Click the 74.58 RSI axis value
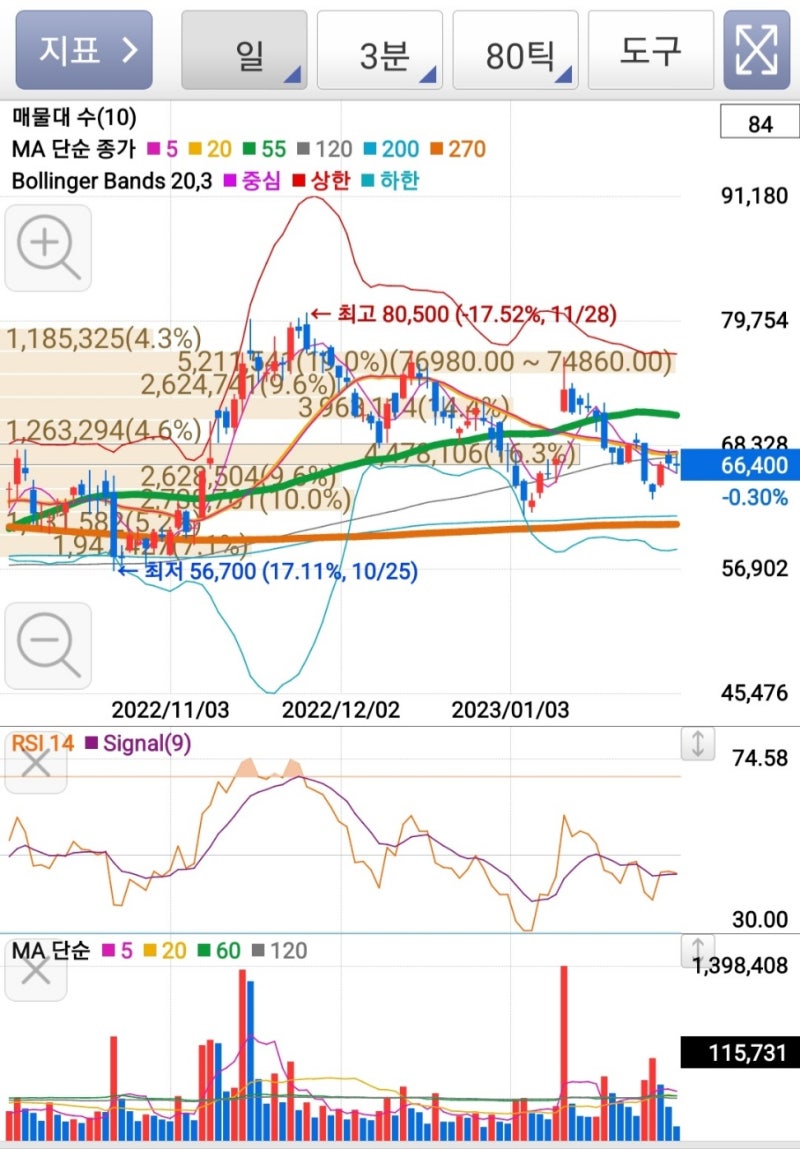The height and width of the screenshot is (1149, 800). point(760,758)
